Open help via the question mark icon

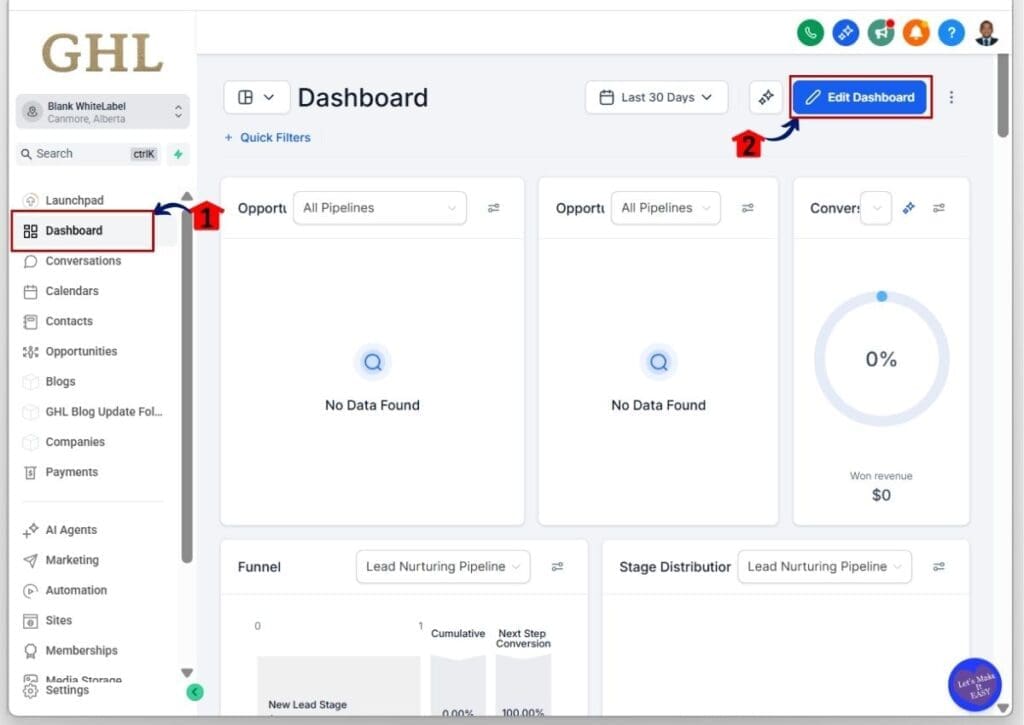951,32
